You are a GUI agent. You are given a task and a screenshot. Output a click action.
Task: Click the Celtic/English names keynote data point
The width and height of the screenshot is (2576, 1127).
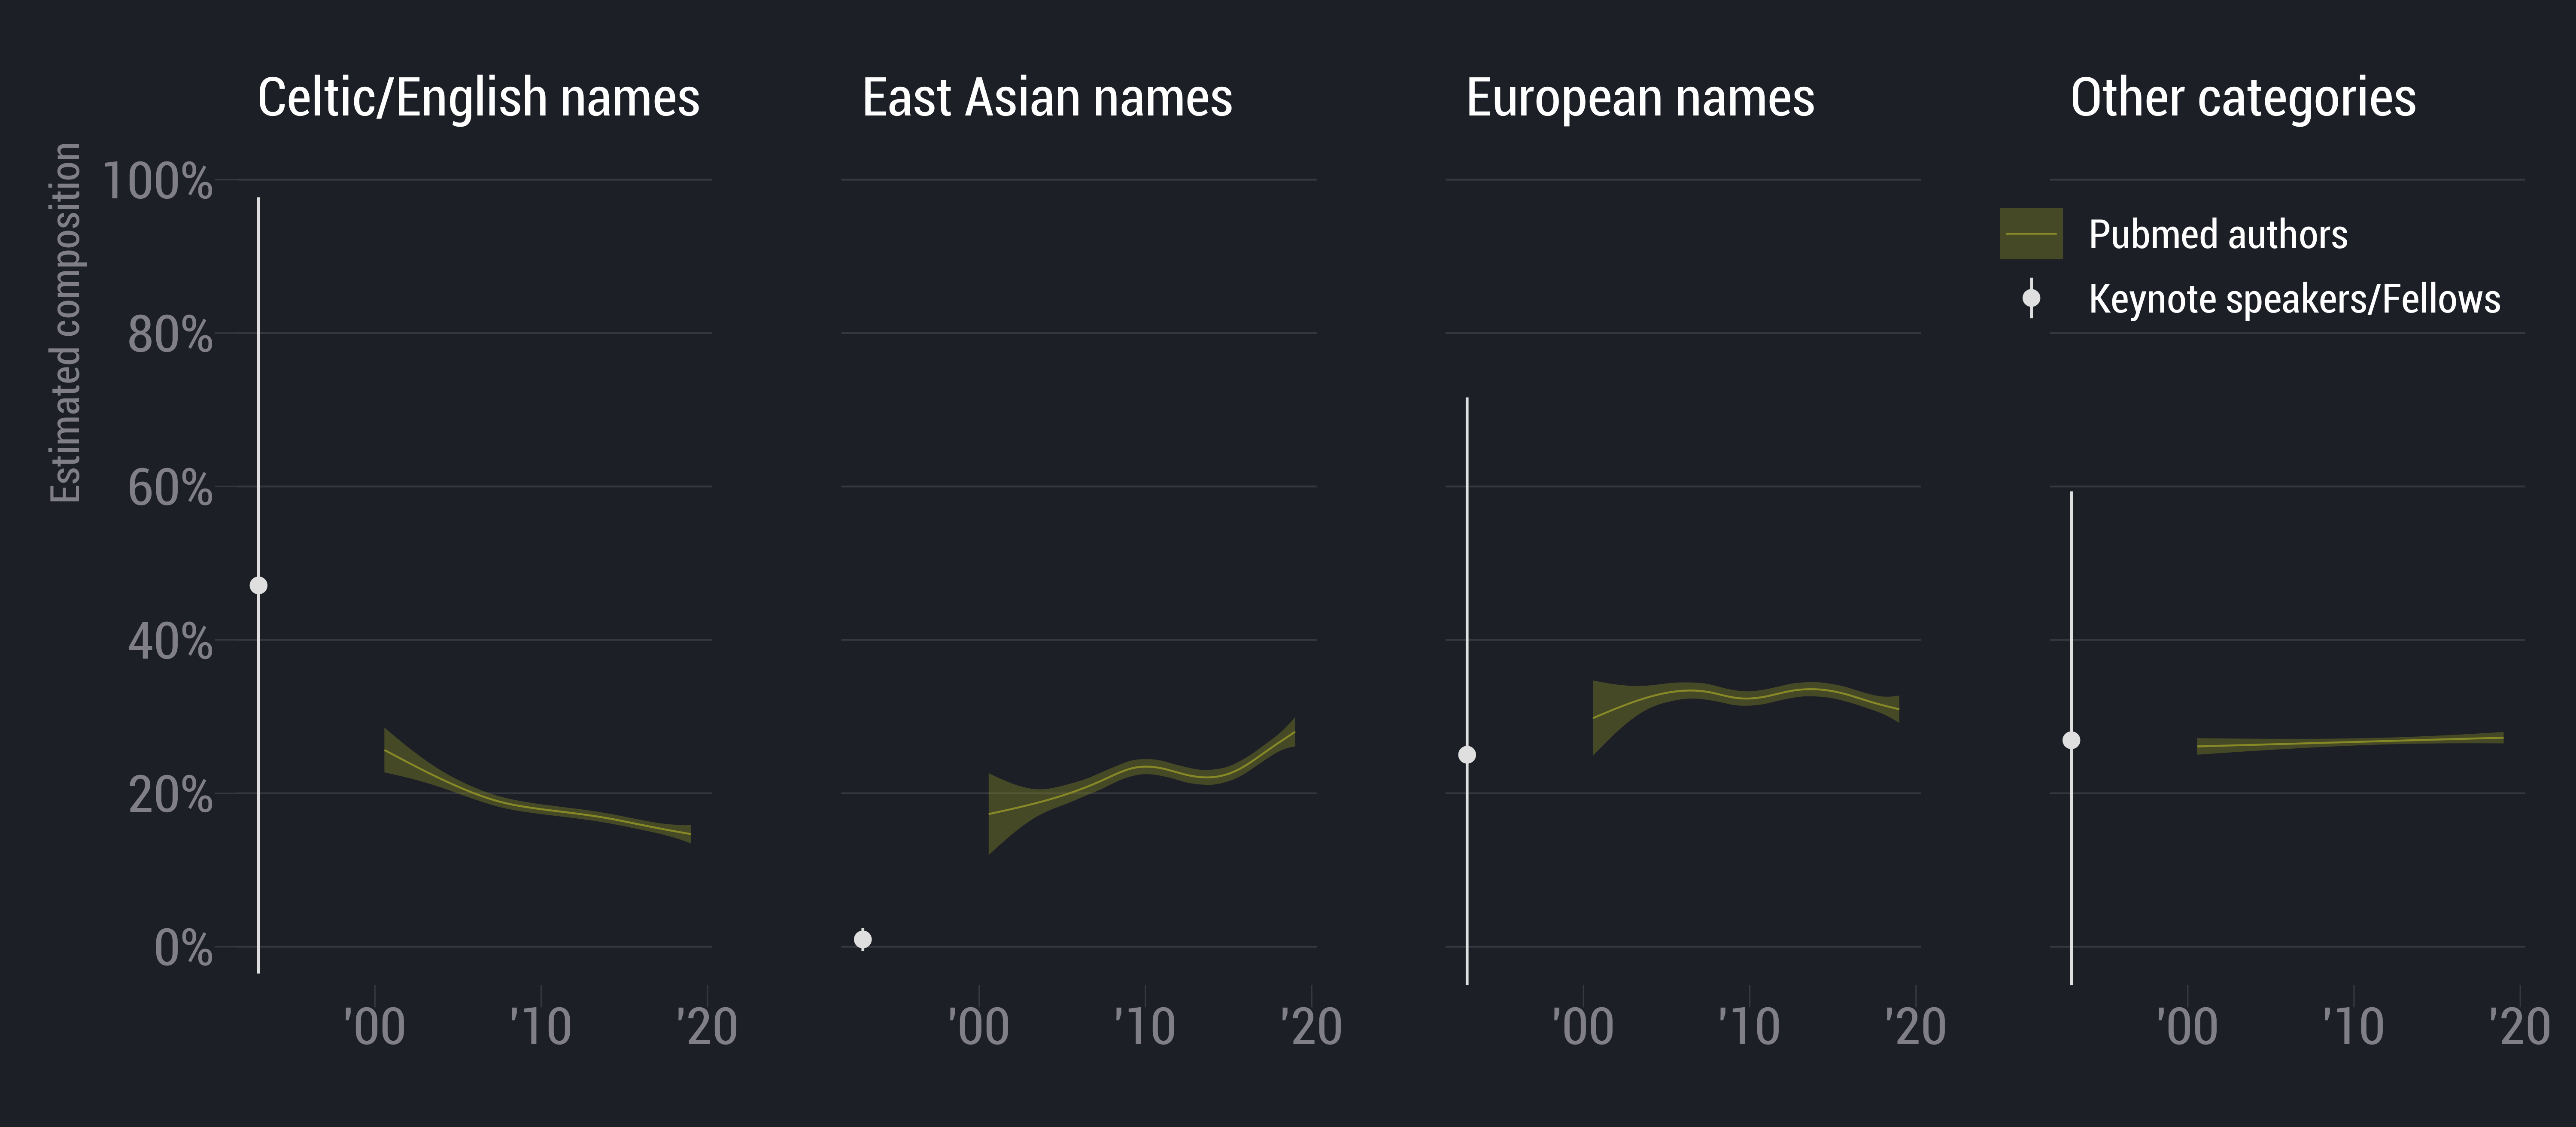tap(258, 585)
